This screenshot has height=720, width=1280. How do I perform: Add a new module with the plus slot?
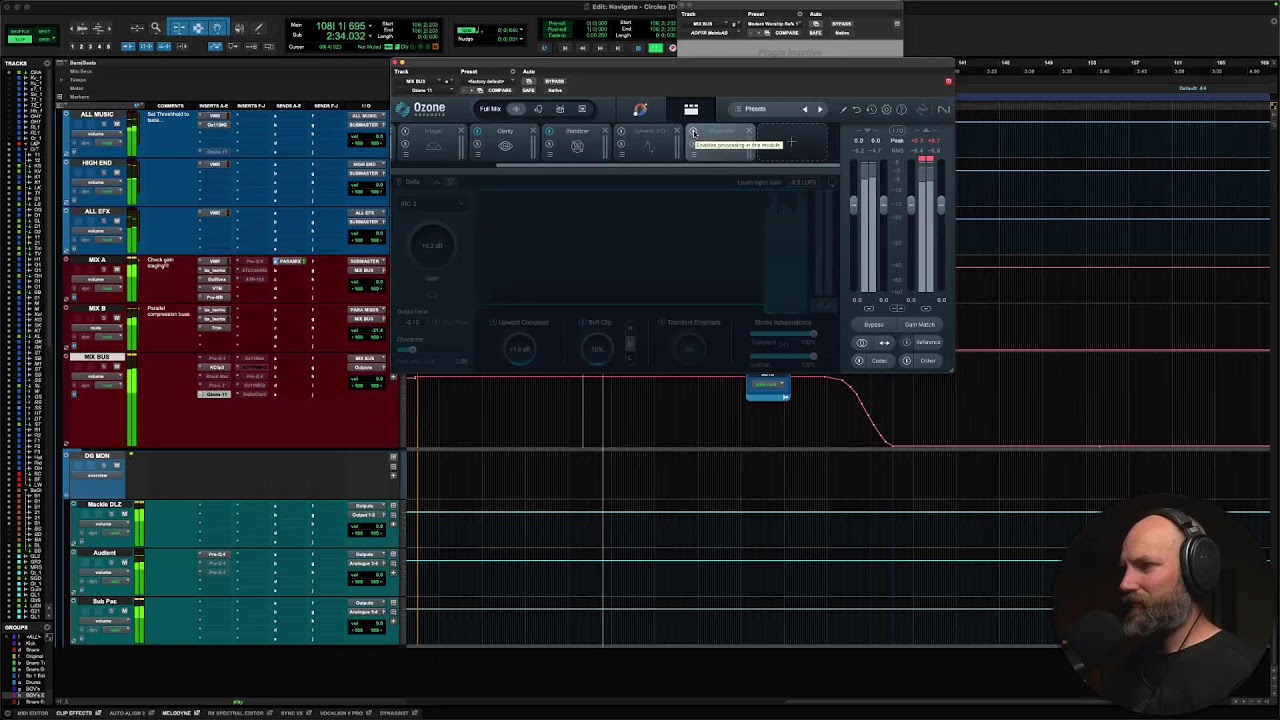tap(791, 143)
